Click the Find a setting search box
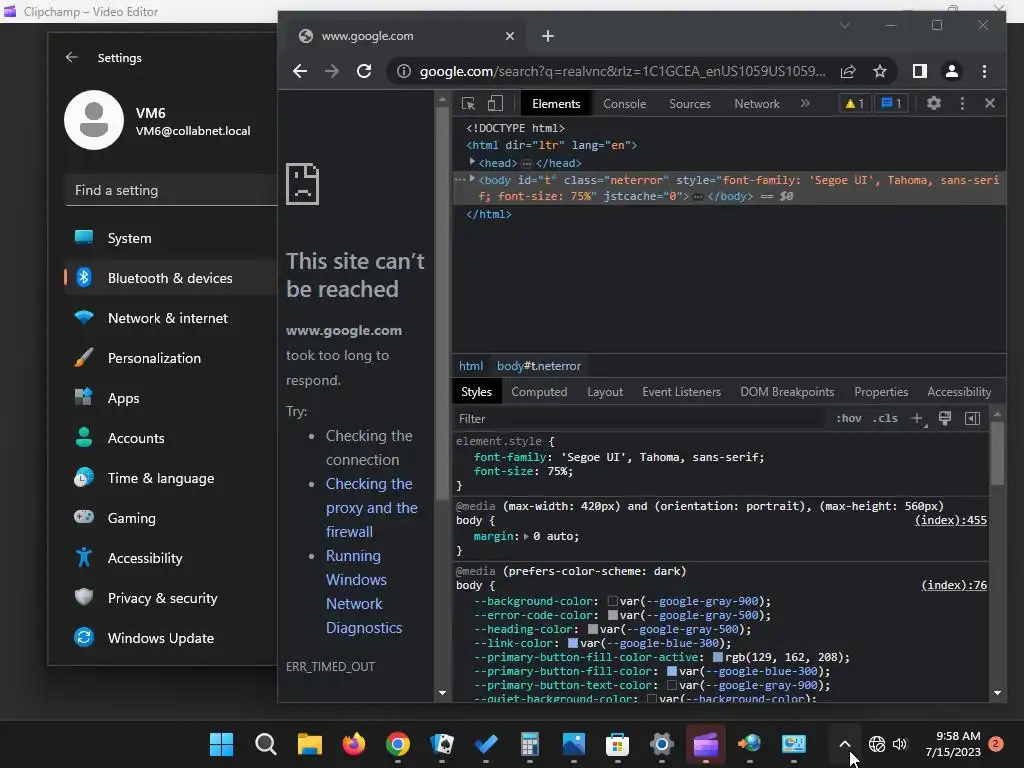The width and height of the screenshot is (1024, 768). [x=171, y=190]
